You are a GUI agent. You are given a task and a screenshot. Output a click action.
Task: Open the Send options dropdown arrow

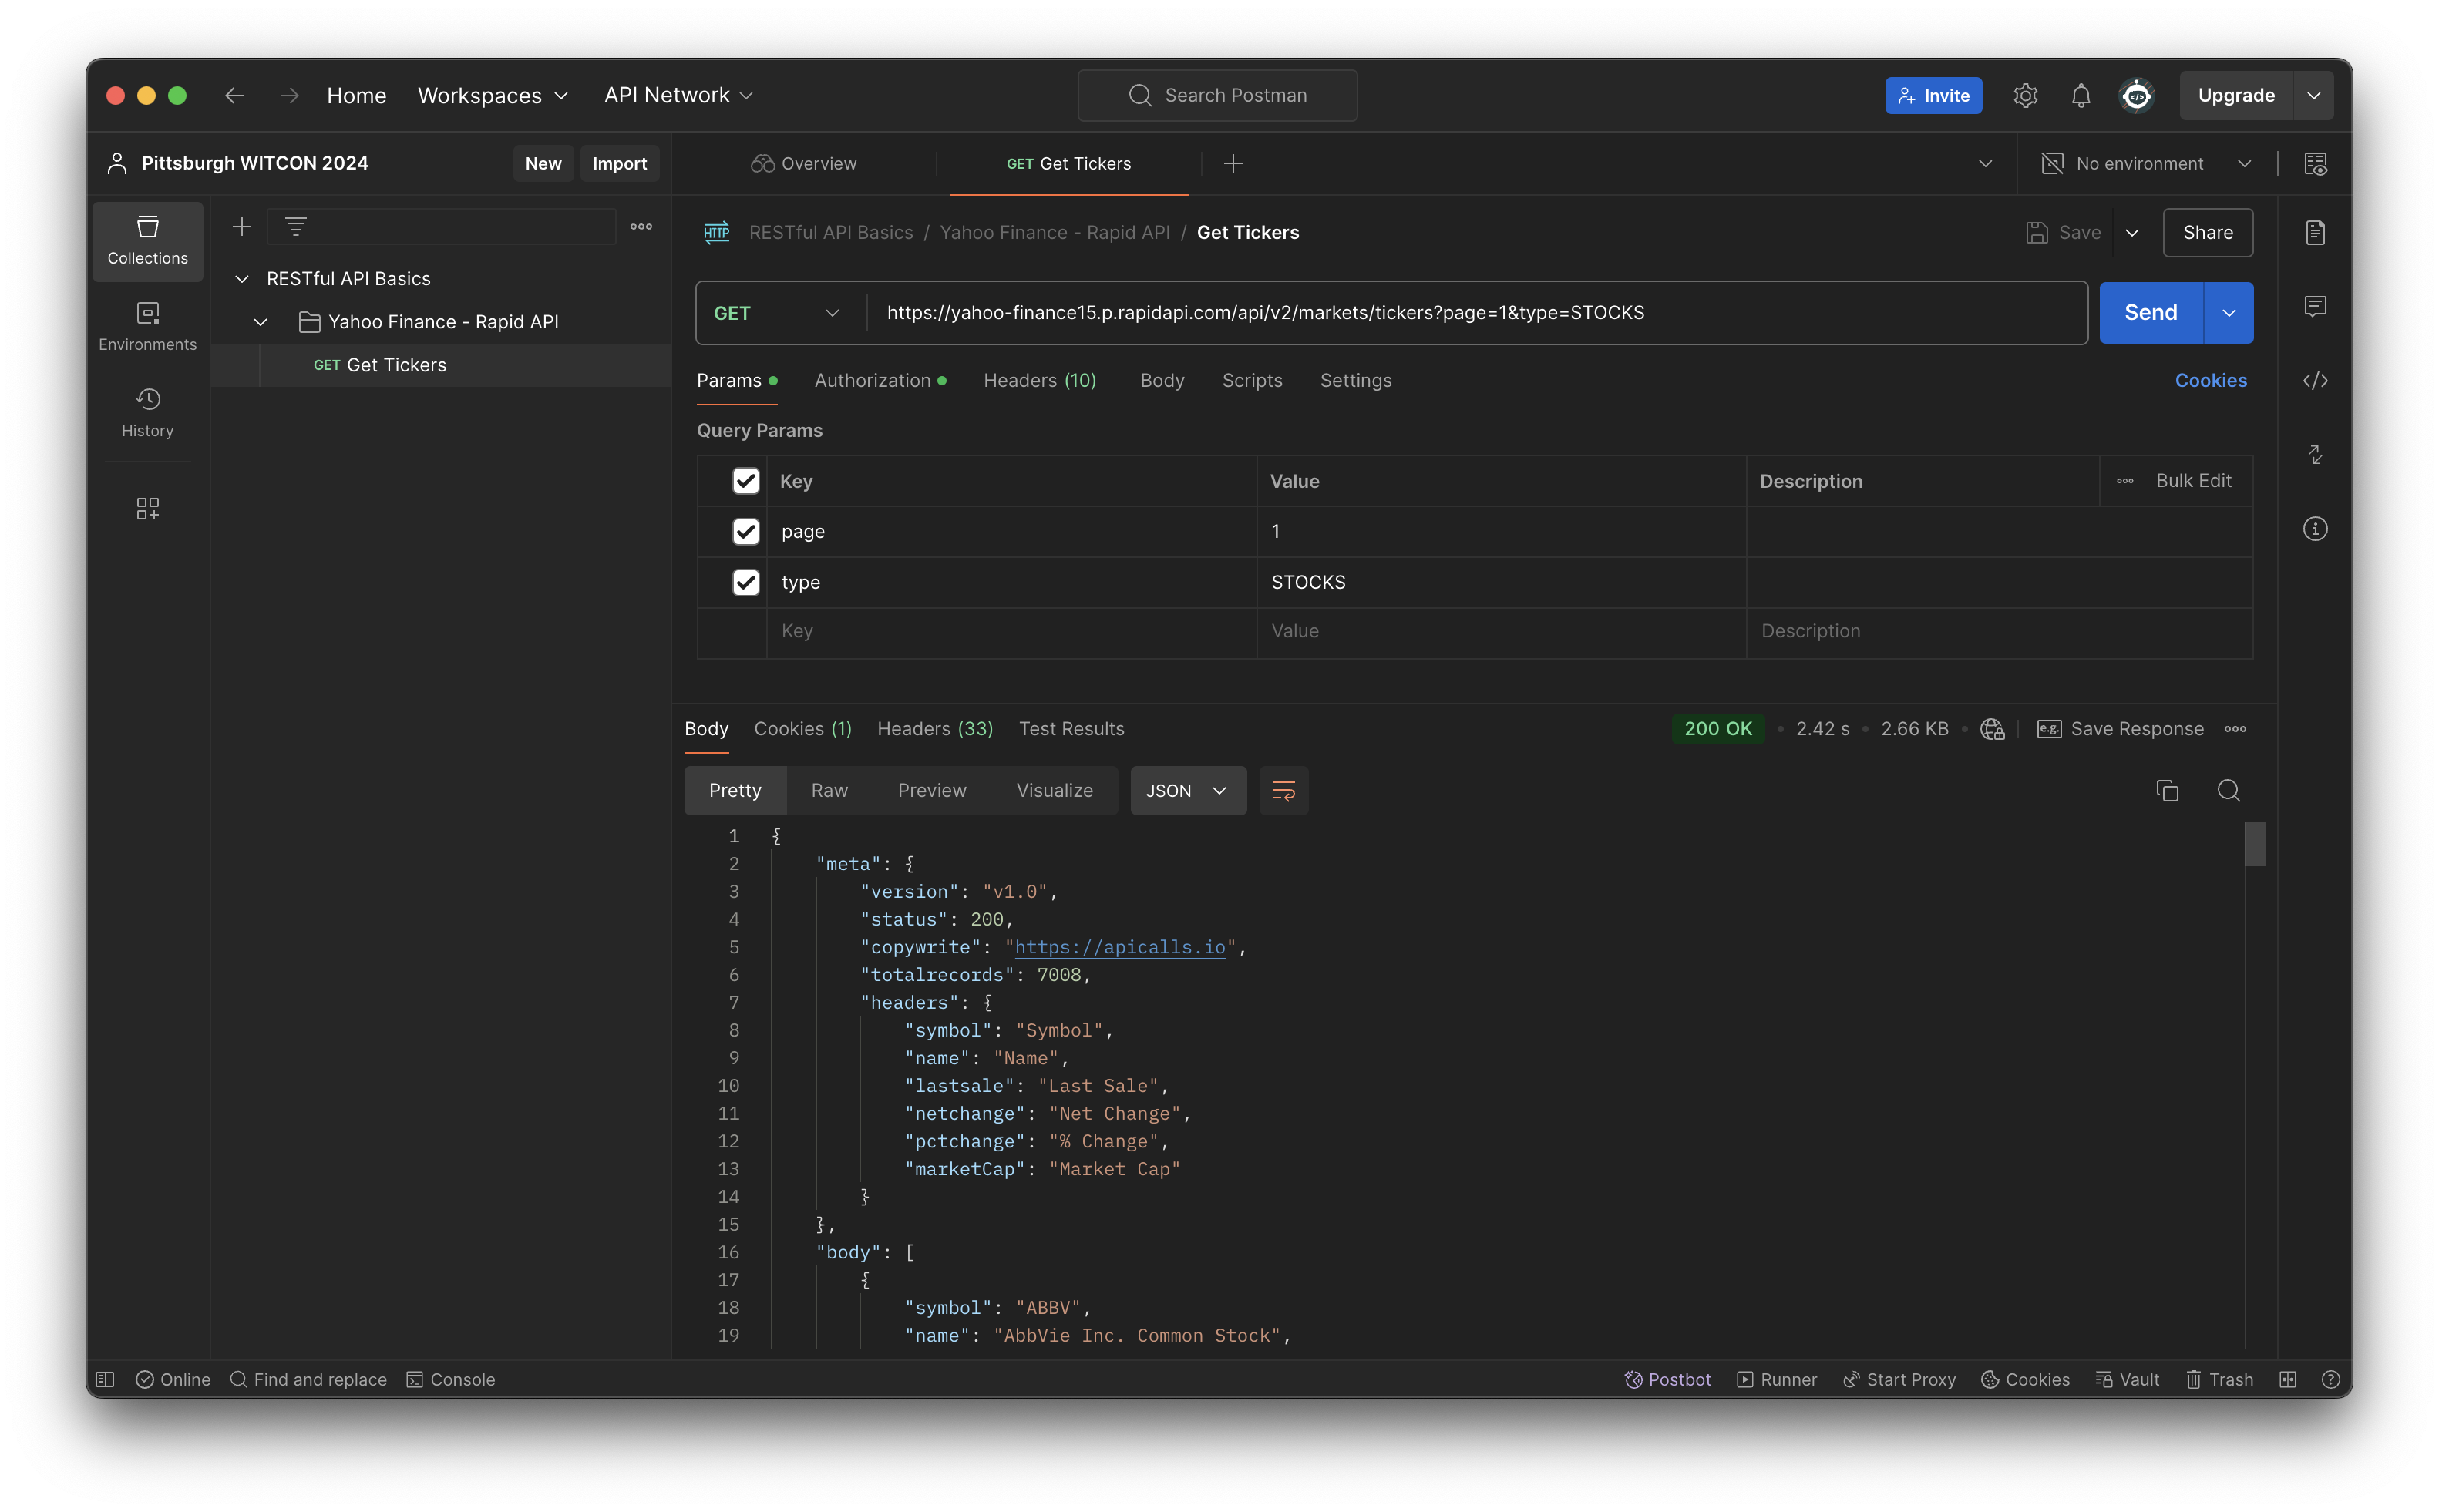[2228, 313]
